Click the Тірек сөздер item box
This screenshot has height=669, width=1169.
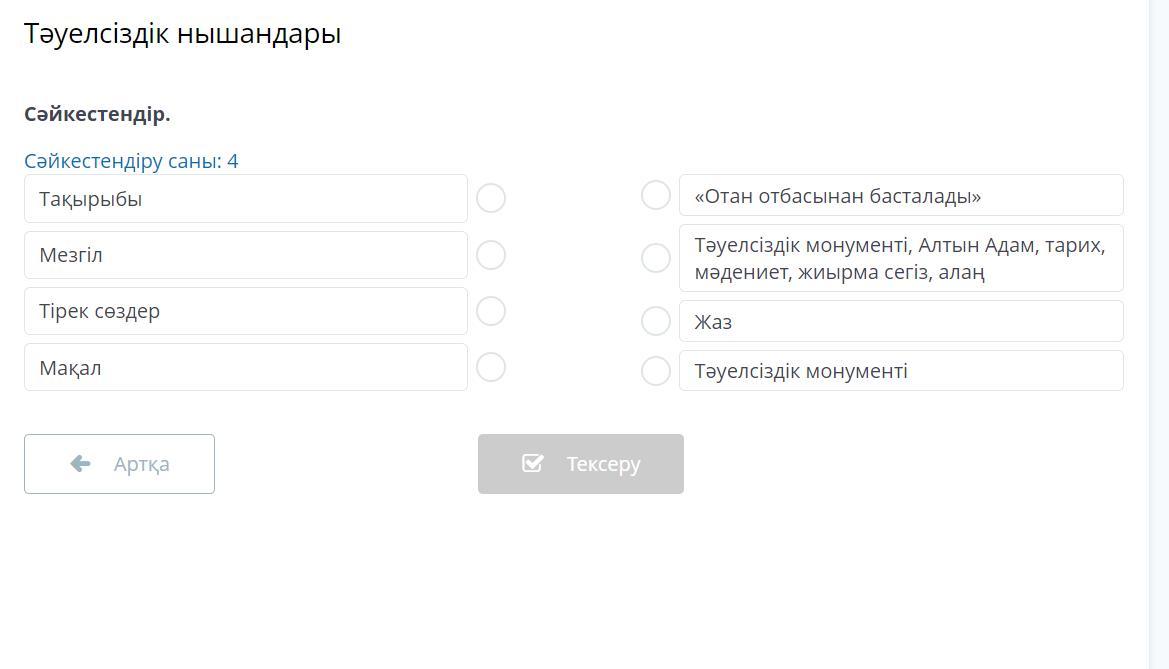[x=245, y=311]
